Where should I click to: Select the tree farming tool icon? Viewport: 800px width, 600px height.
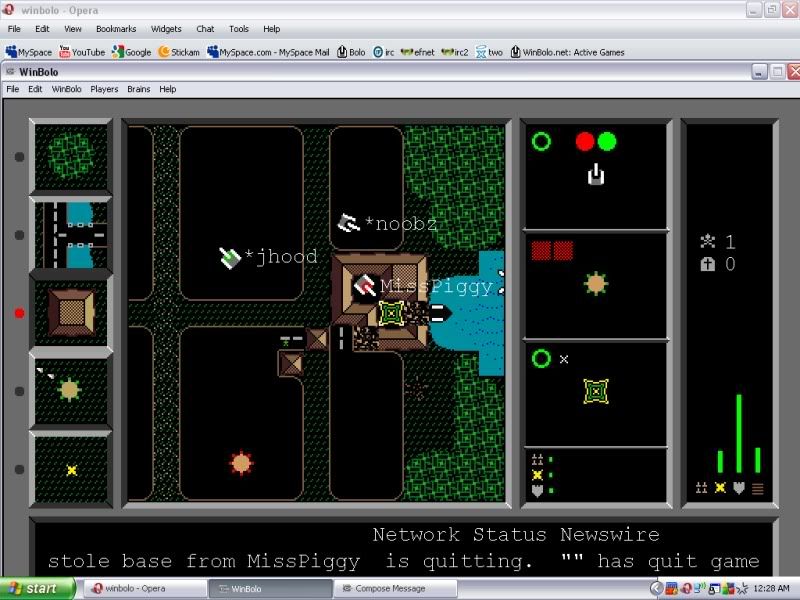click(x=70, y=156)
